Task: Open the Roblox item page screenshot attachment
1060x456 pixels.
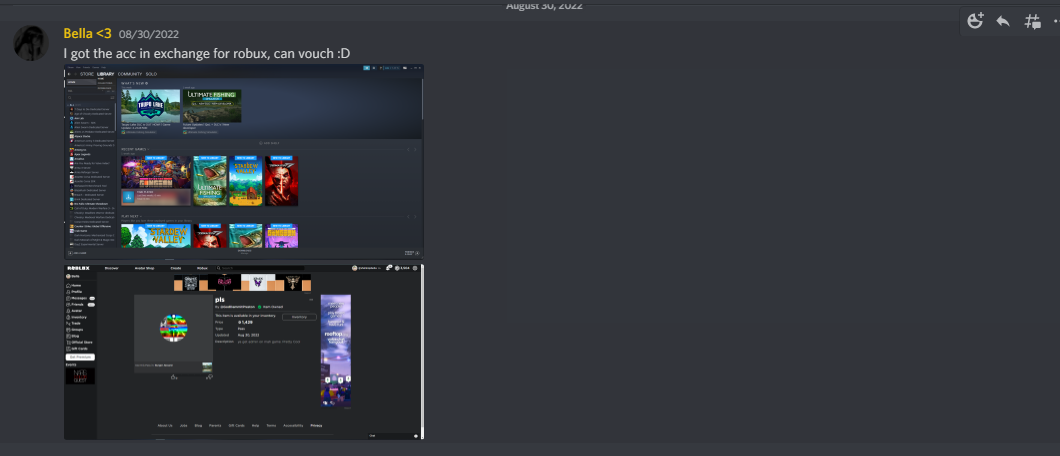Action: (244, 352)
